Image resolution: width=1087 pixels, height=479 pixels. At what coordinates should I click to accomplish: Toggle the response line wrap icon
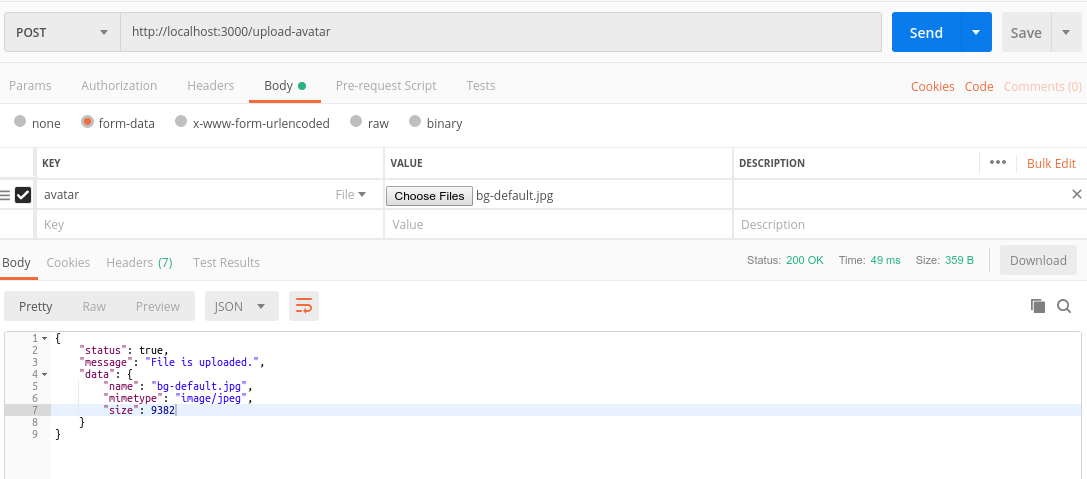point(304,306)
